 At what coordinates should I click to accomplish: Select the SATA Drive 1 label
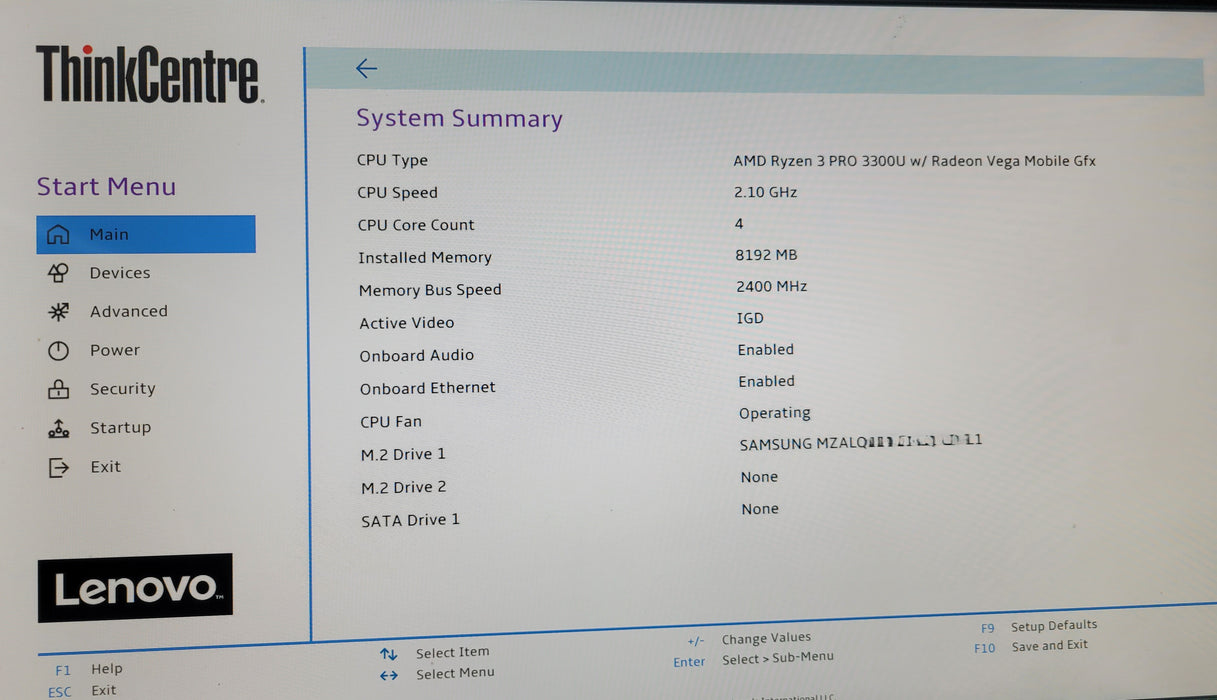(410, 520)
